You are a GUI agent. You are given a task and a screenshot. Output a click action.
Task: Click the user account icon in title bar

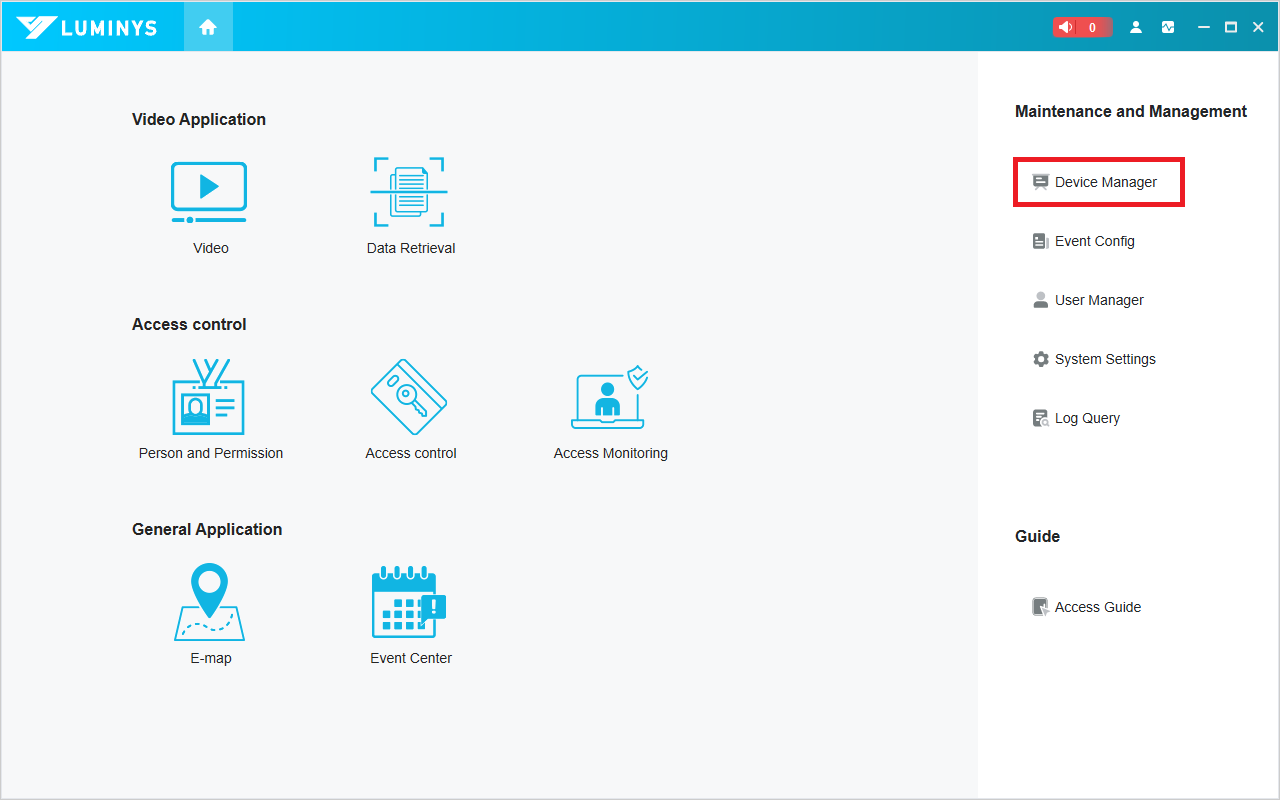(1136, 27)
